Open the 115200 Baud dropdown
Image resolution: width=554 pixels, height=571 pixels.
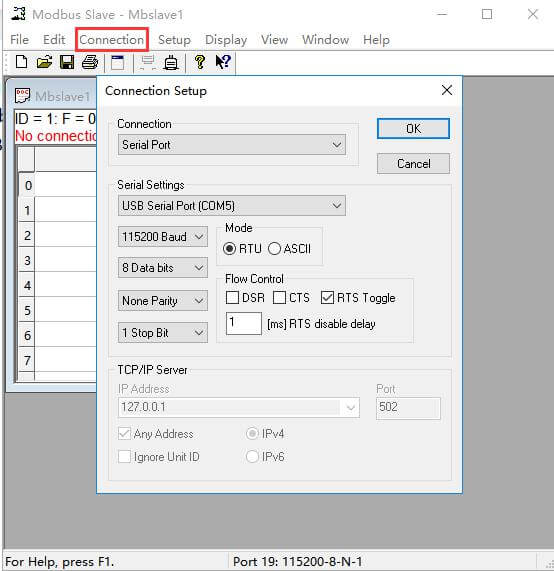click(x=163, y=237)
